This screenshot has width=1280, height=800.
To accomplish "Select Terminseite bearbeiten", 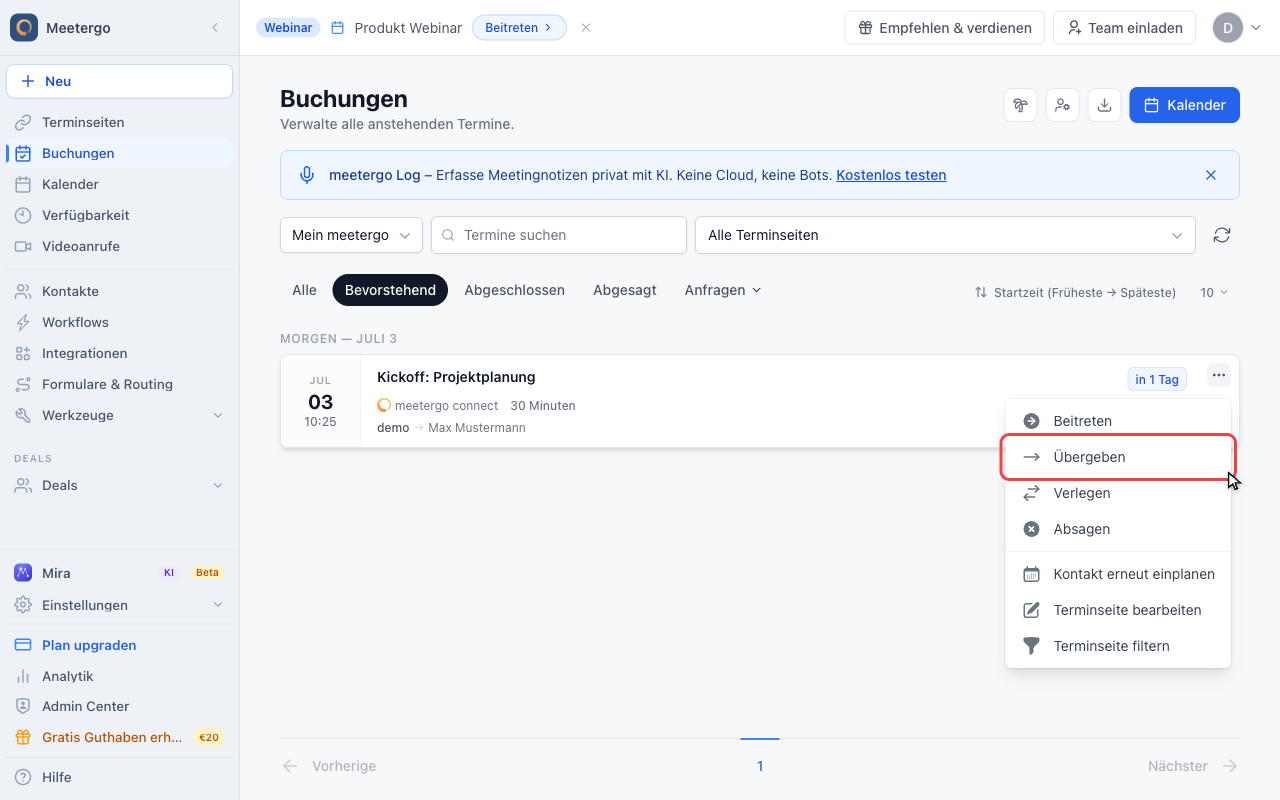I will tap(1118, 610).
